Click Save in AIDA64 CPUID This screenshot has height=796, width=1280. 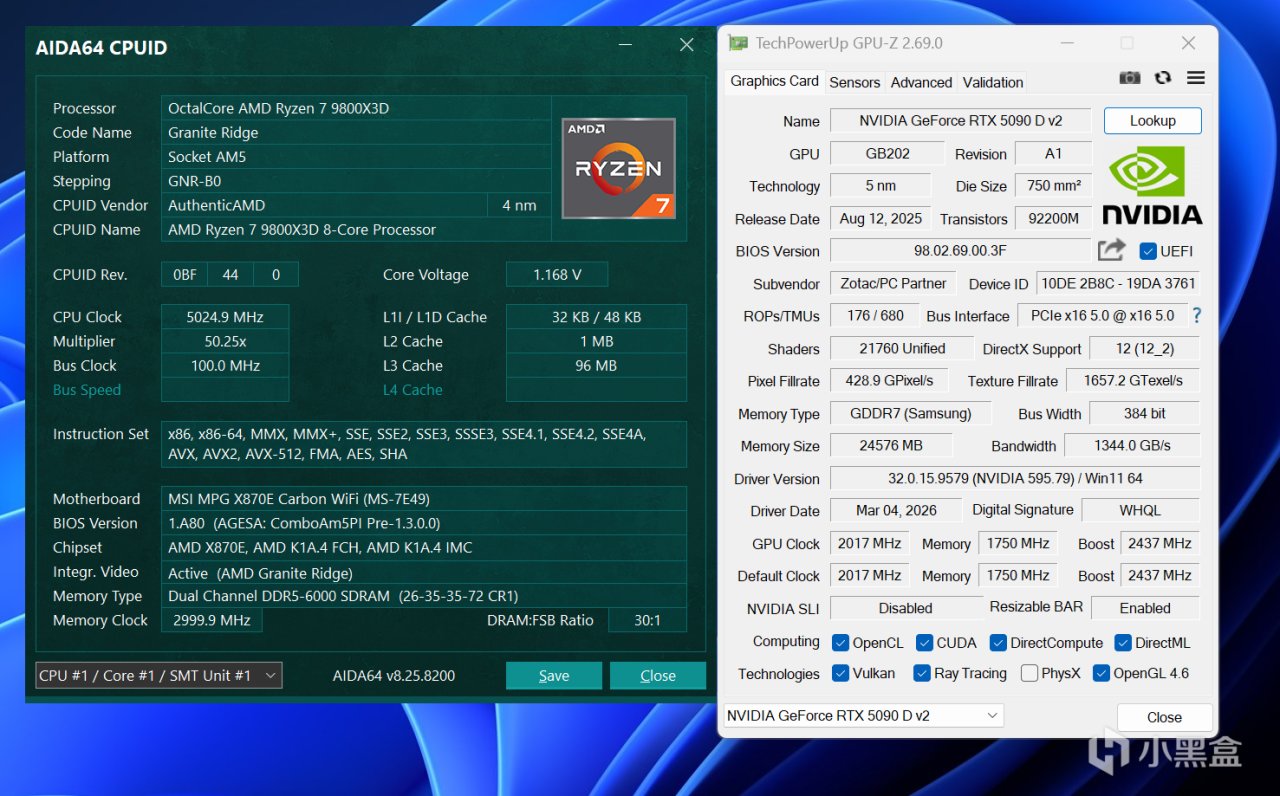coord(554,675)
